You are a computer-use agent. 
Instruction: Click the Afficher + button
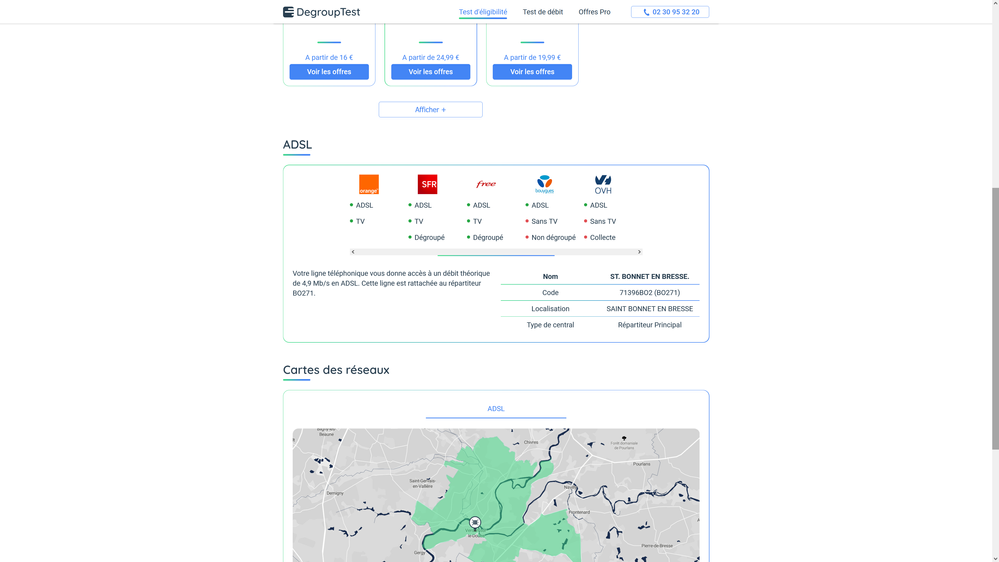[x=431, y=110]
